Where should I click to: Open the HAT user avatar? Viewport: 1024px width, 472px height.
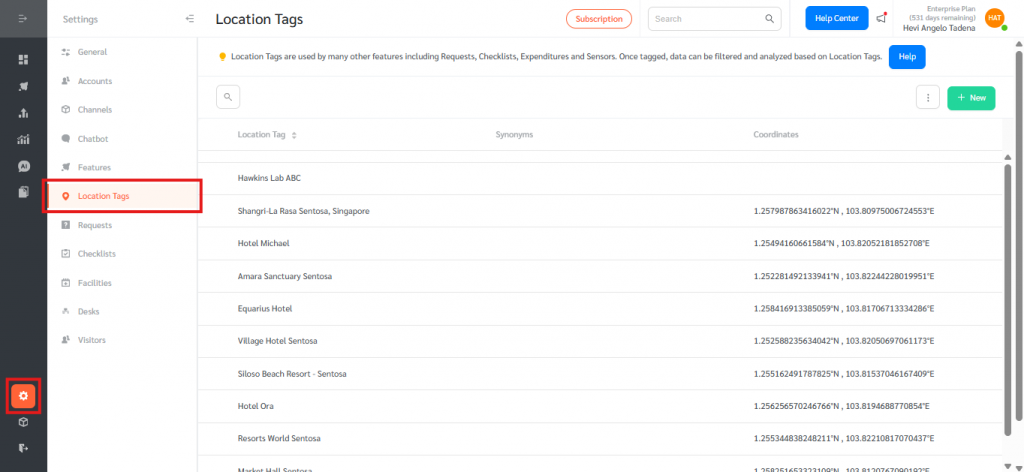coord(994,18)
